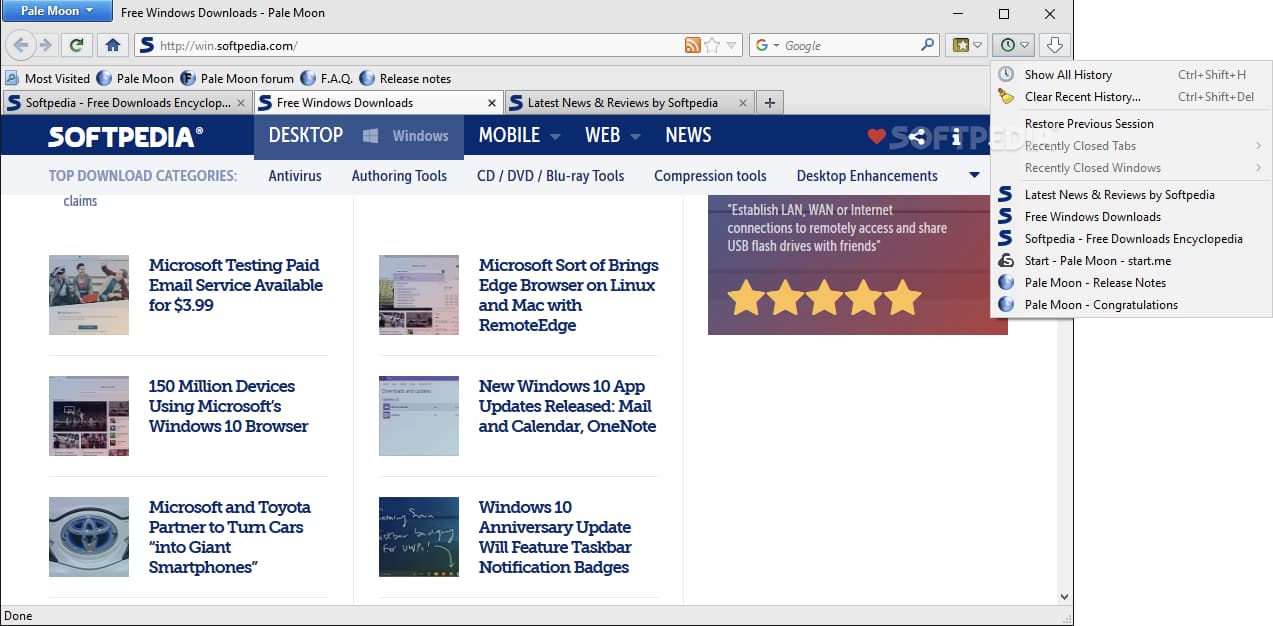Click the Reload page icon
The width and height of the screenshot is (1273, 626).
(x=76, y=45)
